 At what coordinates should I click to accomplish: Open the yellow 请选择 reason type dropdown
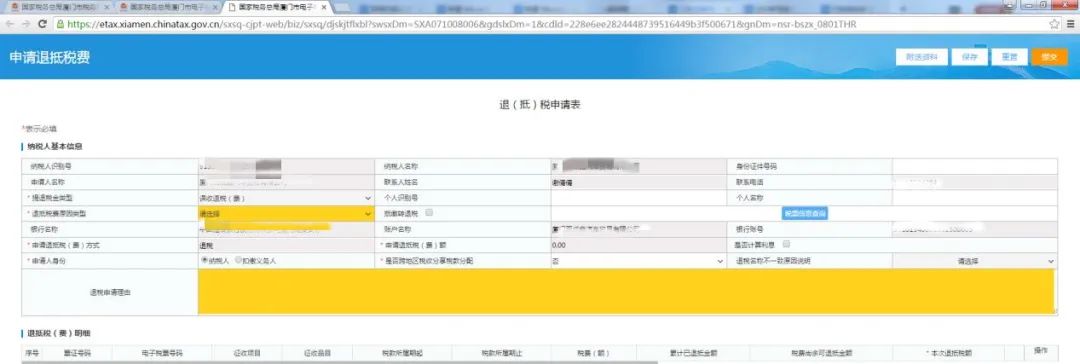(x=285, y=214)
